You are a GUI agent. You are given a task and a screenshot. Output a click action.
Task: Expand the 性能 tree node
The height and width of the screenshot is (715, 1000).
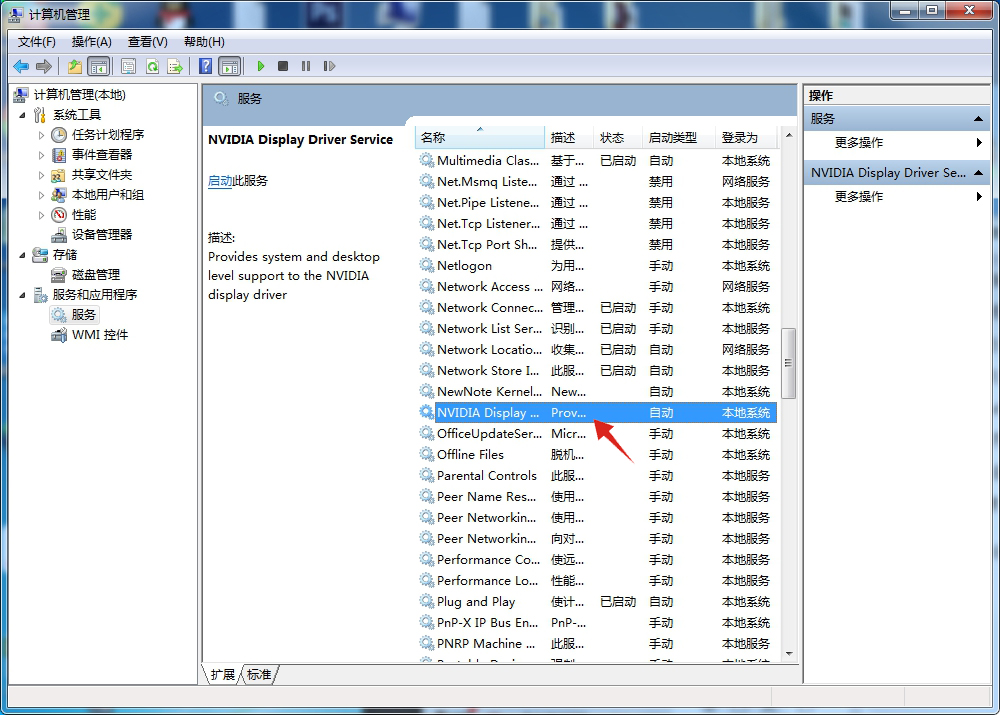pyautogui.click(x=41, y=215)
